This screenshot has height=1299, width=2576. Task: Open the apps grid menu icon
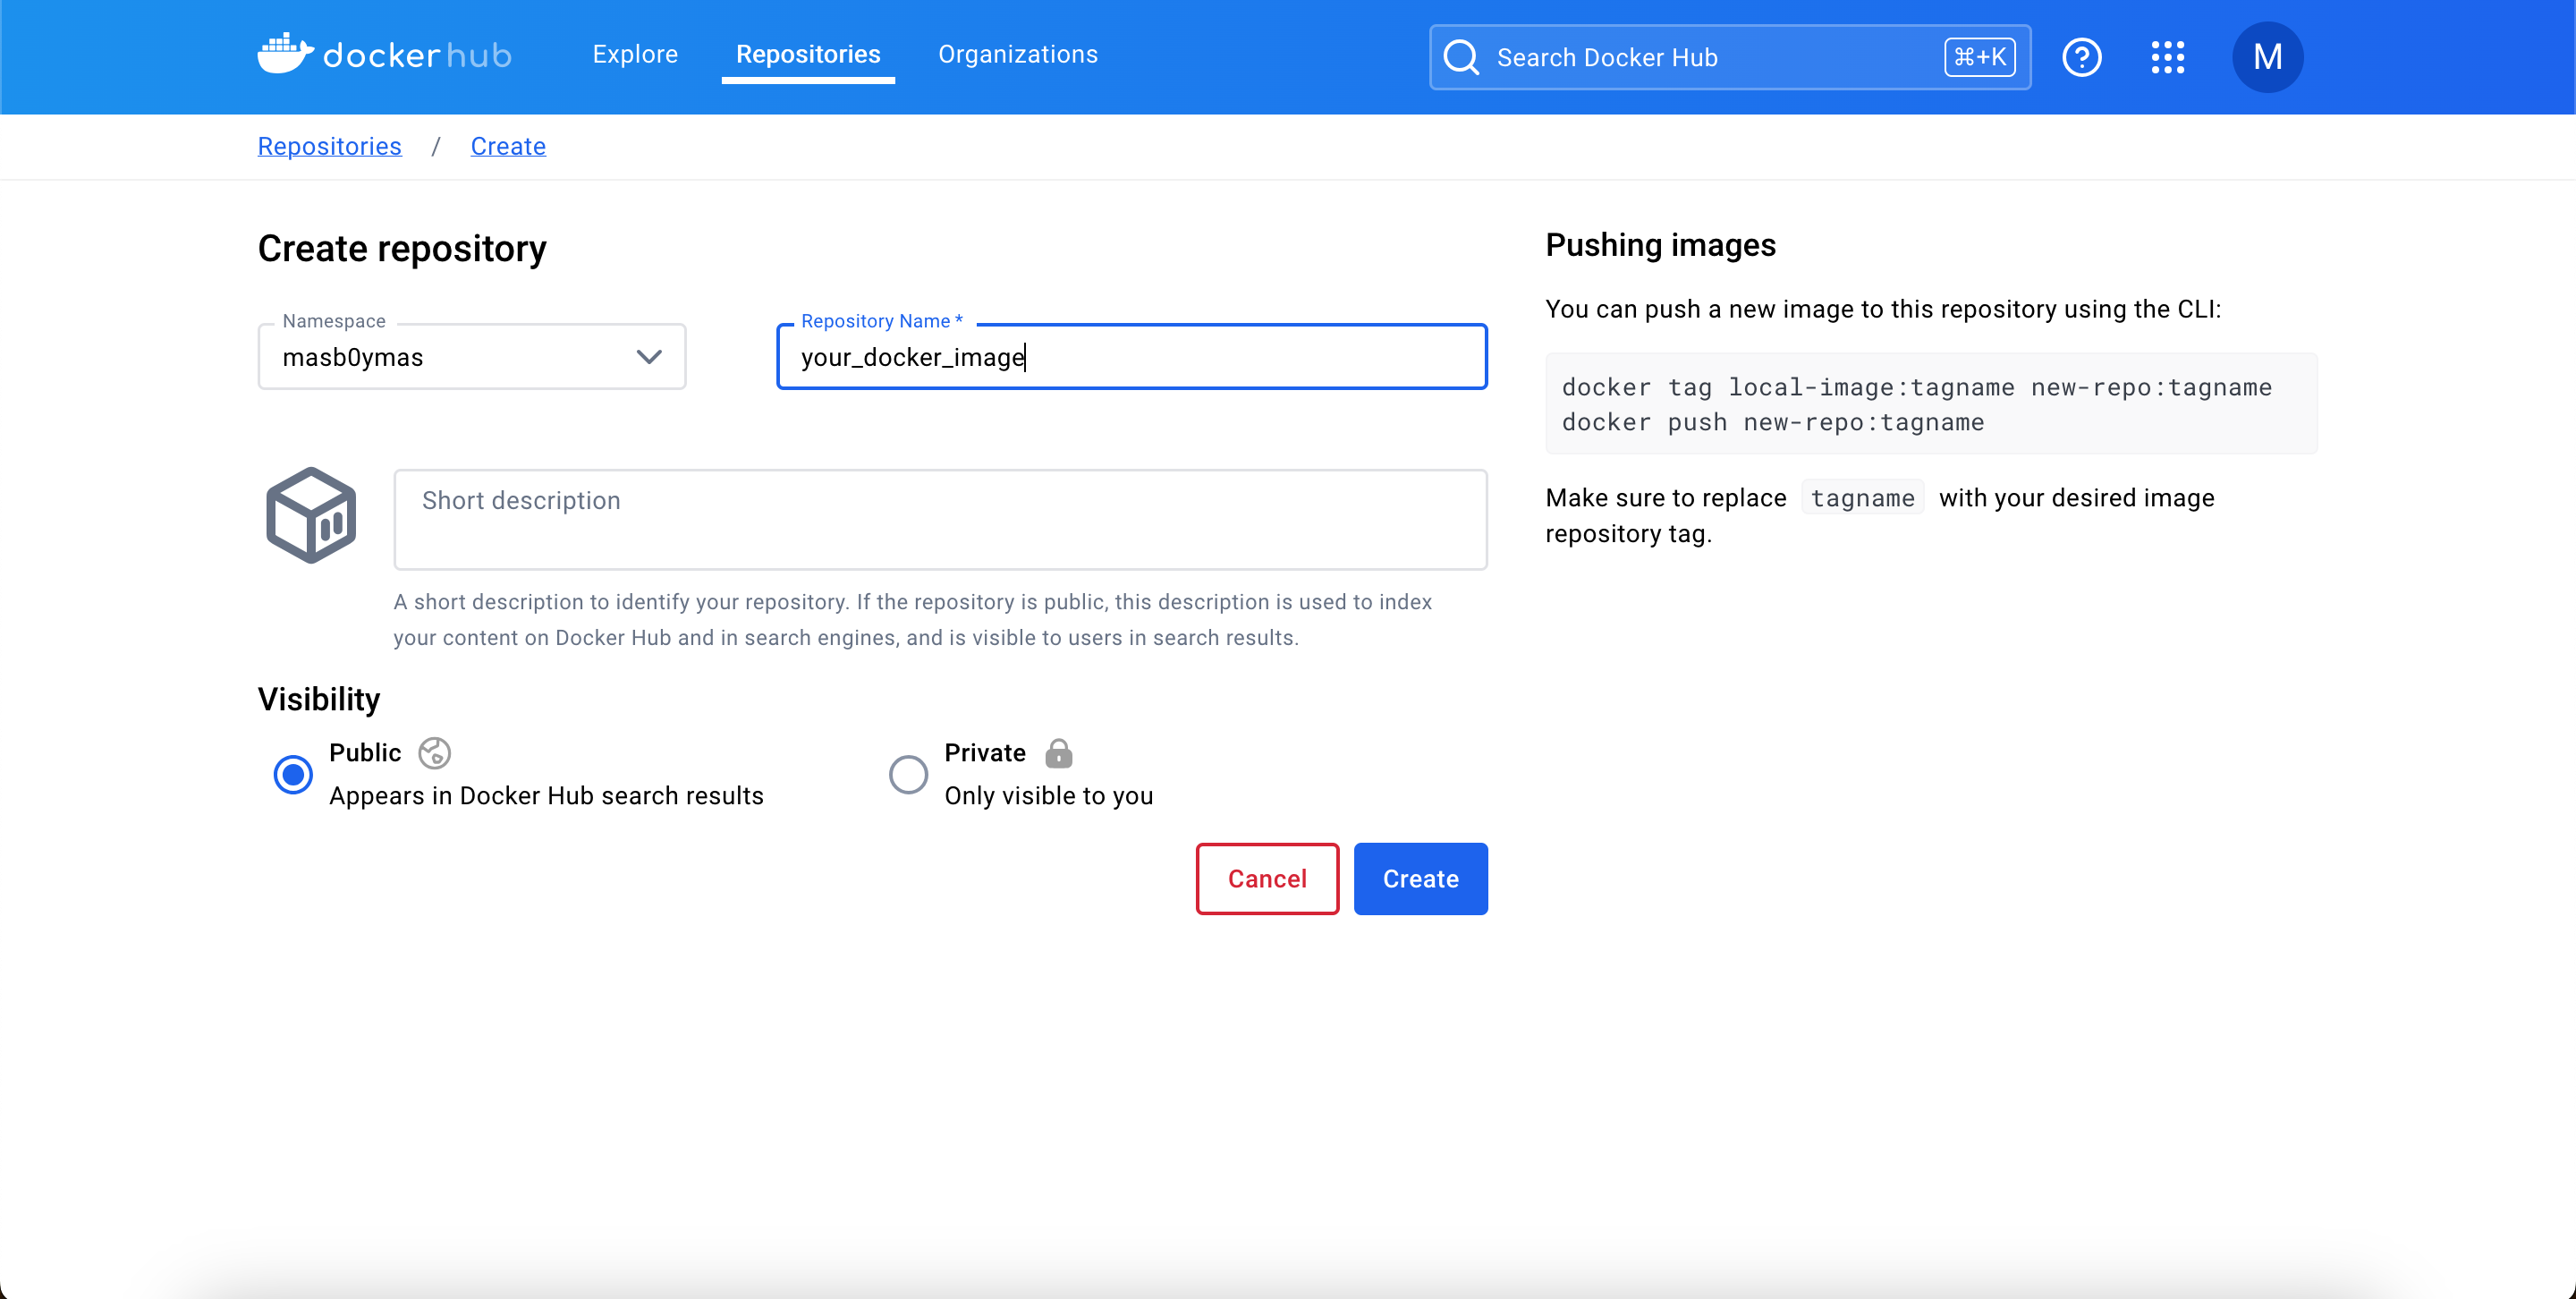coord(2167,57)
